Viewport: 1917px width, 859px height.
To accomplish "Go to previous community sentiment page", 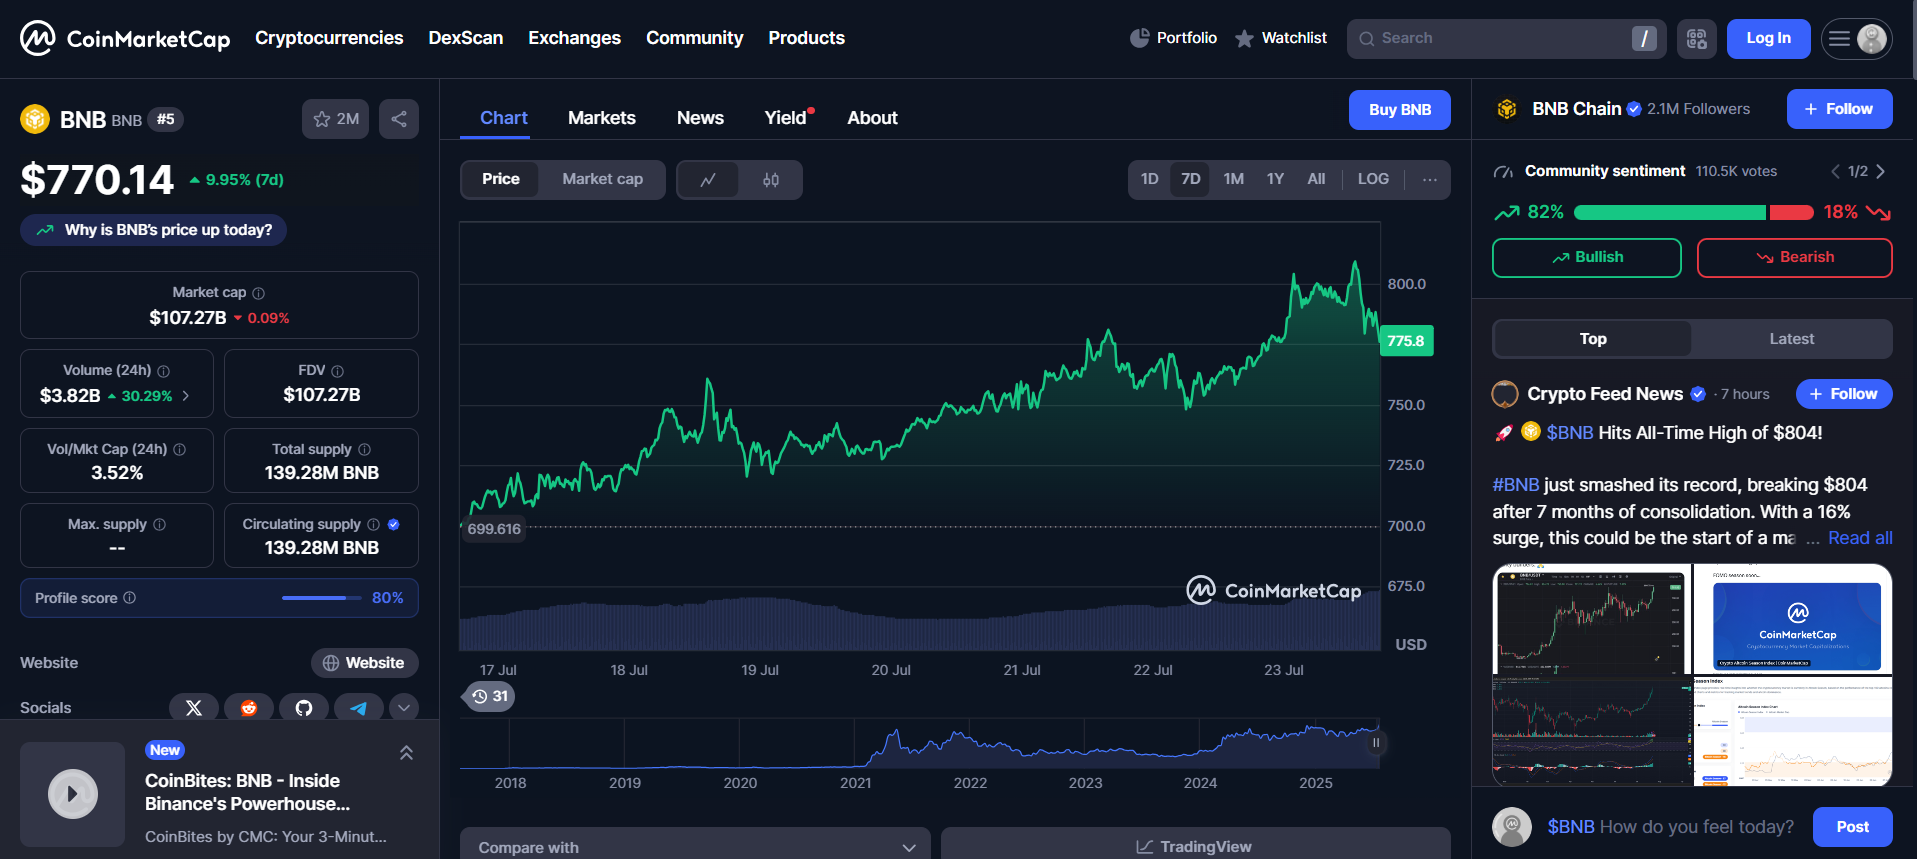I will pyautogui.click(x=1835, y=172).
